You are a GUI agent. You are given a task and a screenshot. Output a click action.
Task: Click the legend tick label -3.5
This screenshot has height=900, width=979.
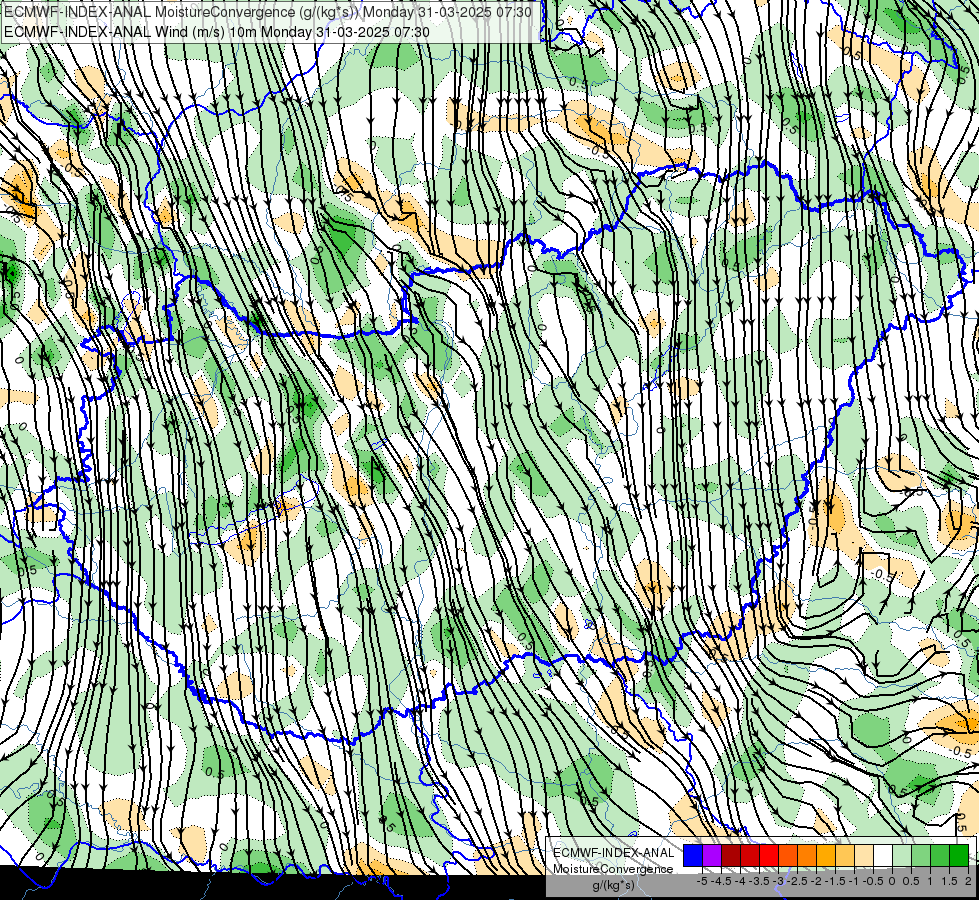(x=759, y=881)
